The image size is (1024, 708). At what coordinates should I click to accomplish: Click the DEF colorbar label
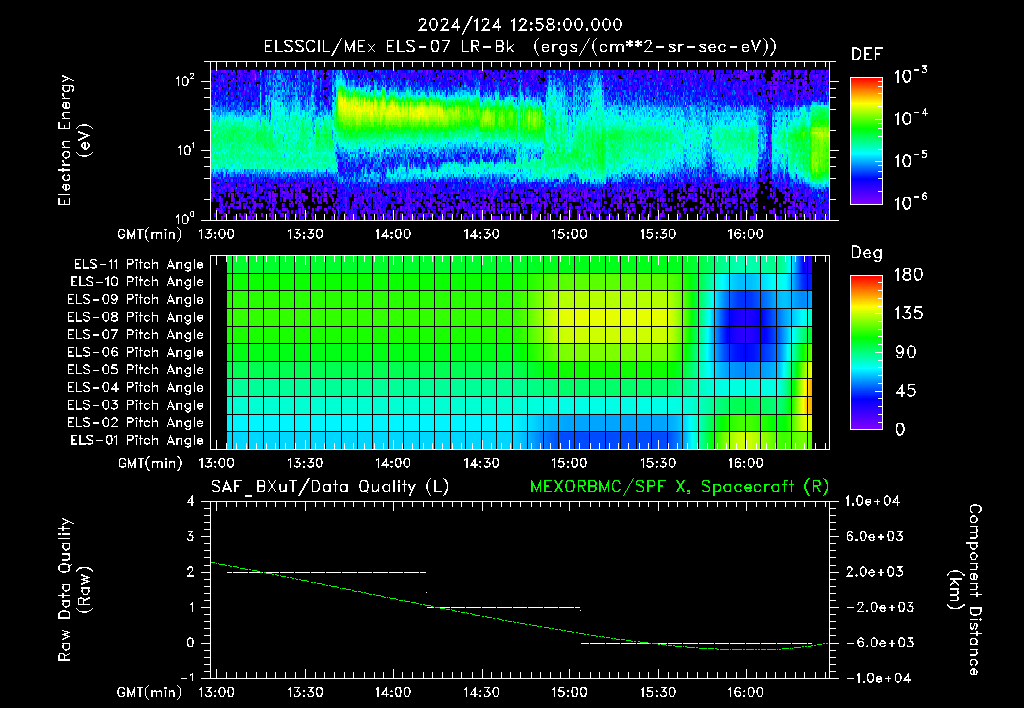[x=867, y=55]
